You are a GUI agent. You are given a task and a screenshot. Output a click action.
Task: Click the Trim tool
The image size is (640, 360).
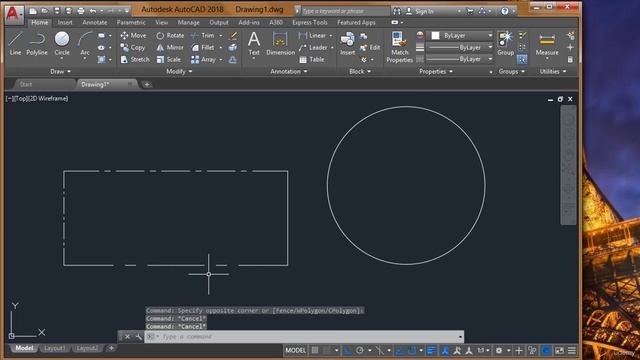(203, 36)
